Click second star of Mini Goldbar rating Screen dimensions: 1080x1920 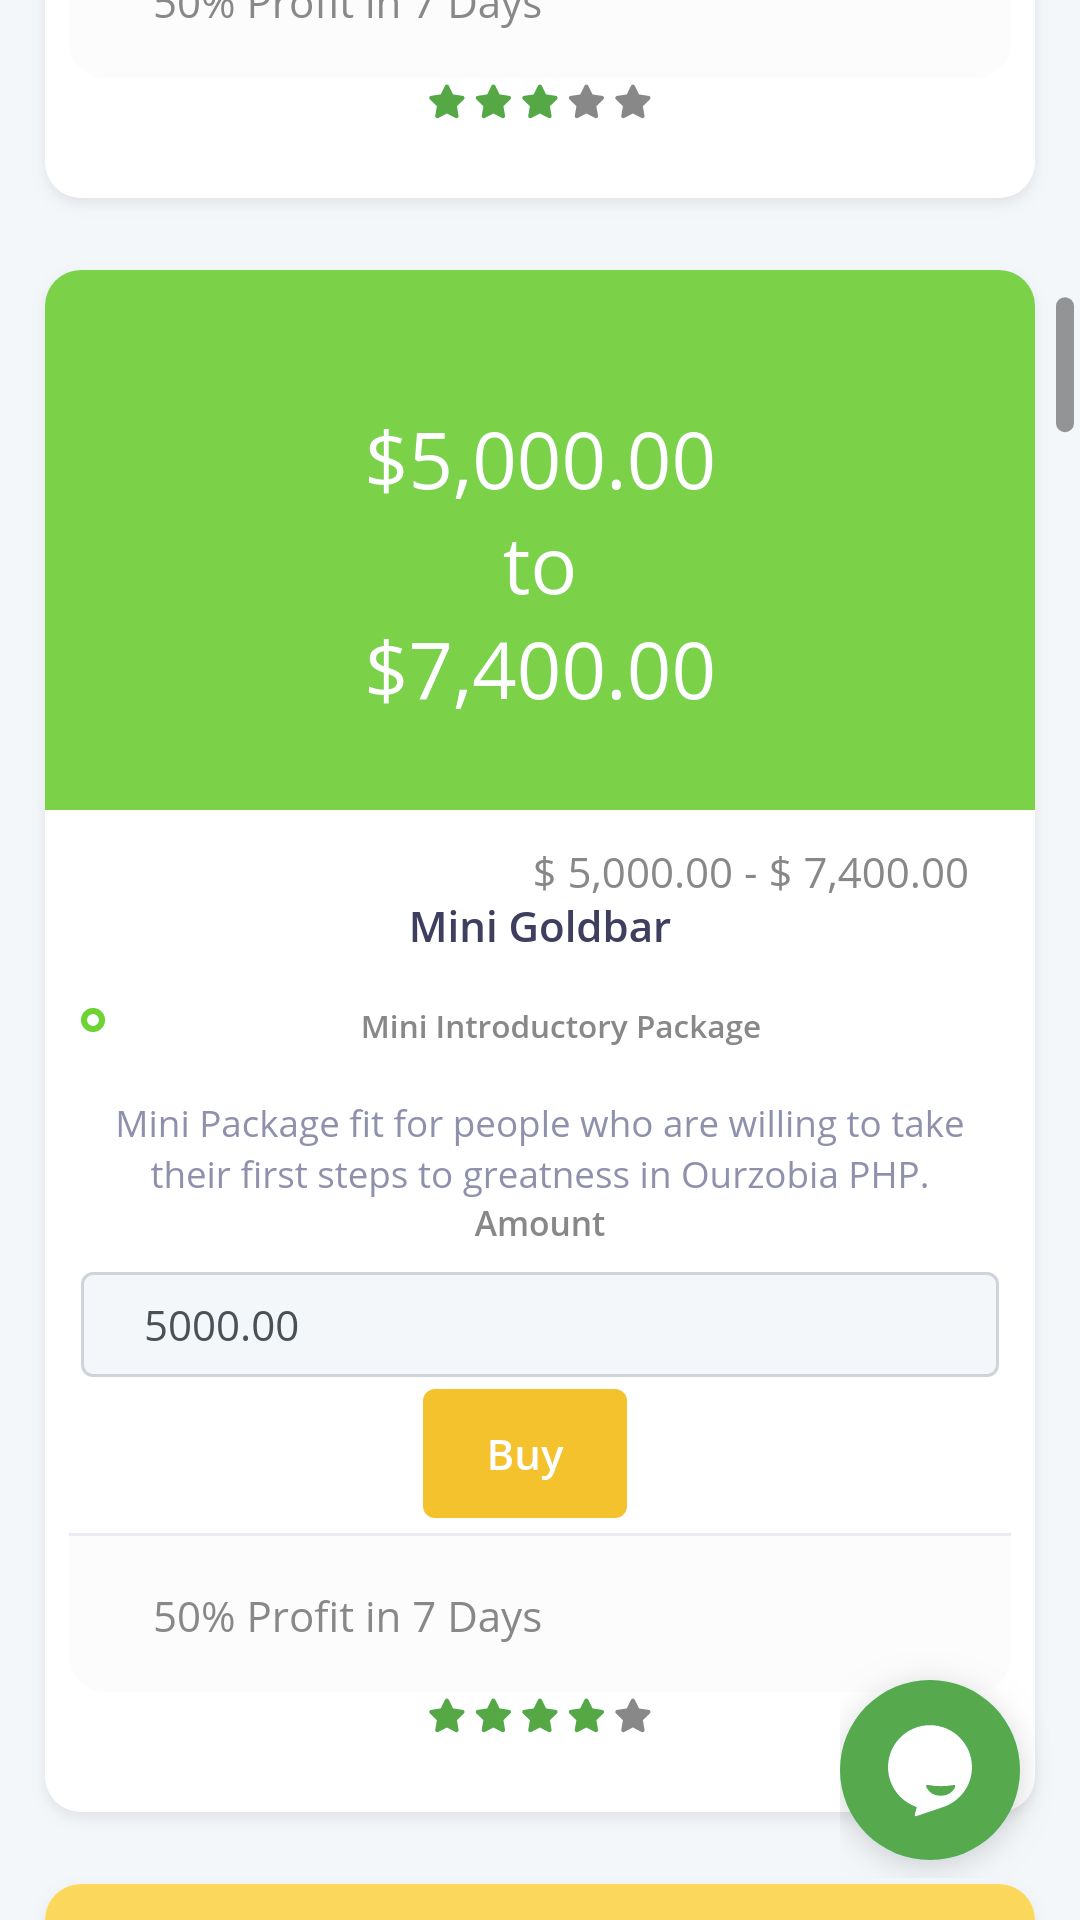click(493, 1717)
